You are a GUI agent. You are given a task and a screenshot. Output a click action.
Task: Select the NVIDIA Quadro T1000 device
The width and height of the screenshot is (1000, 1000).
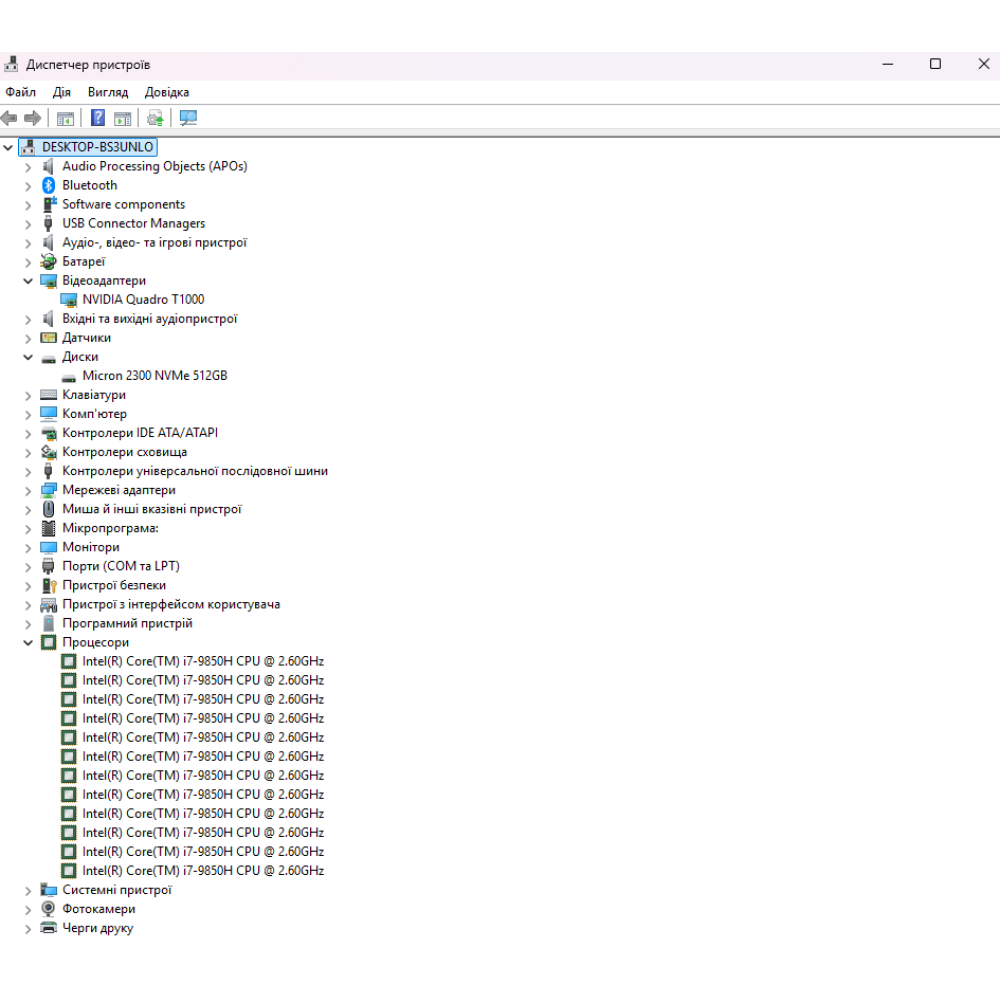pos(143,299)
